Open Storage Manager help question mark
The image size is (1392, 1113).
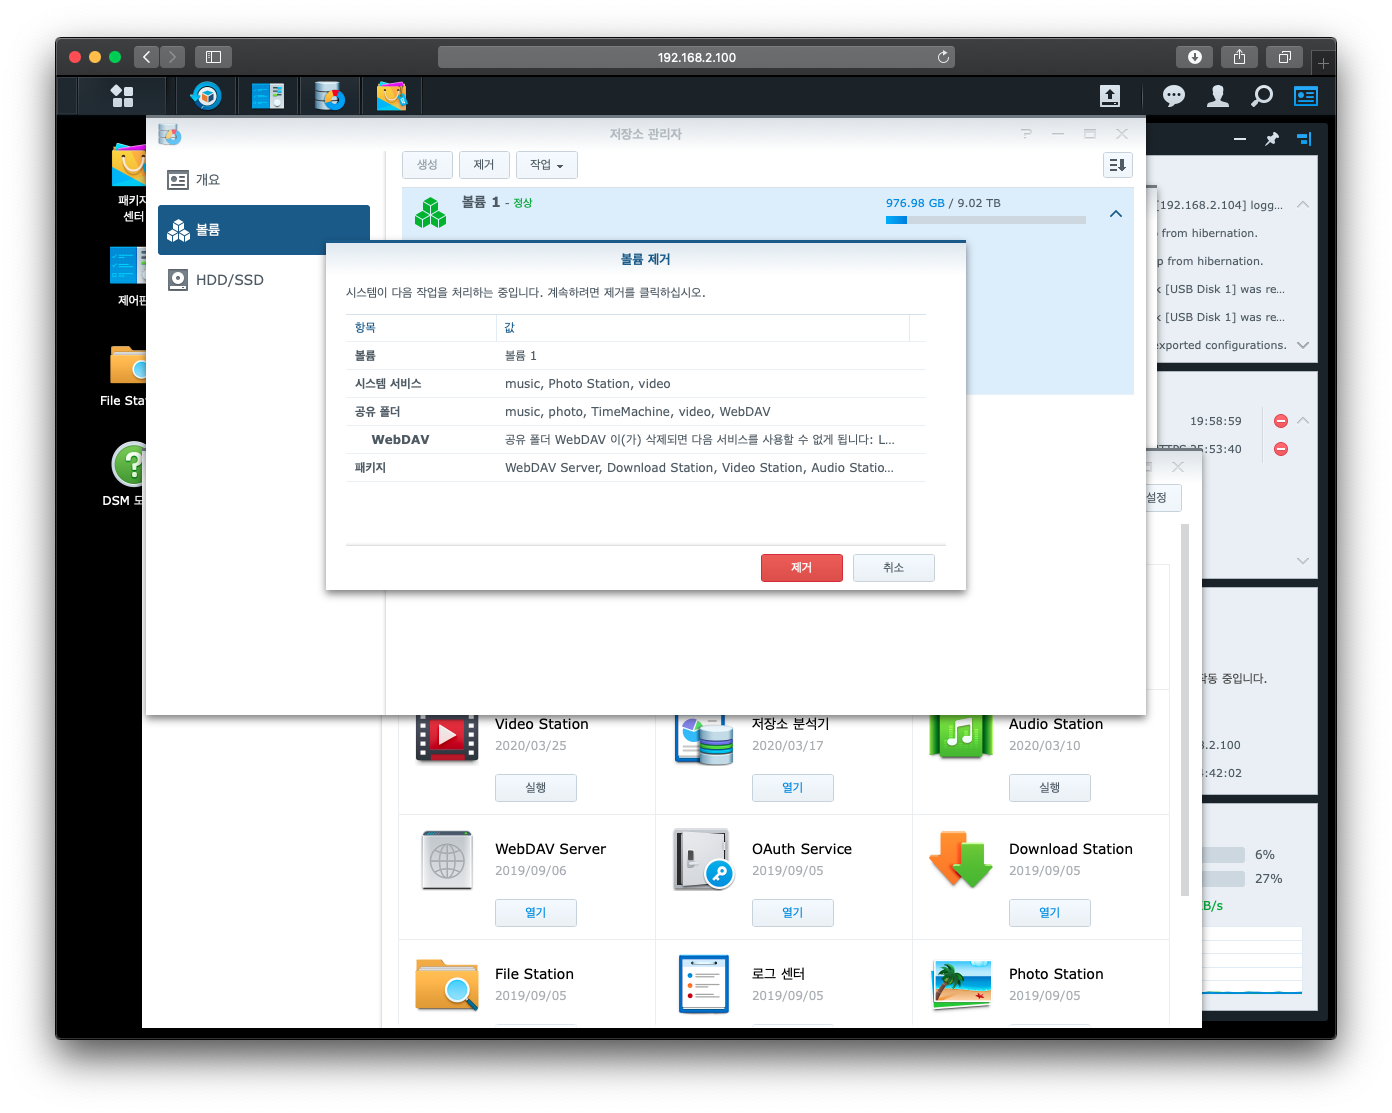[1026, 134]
